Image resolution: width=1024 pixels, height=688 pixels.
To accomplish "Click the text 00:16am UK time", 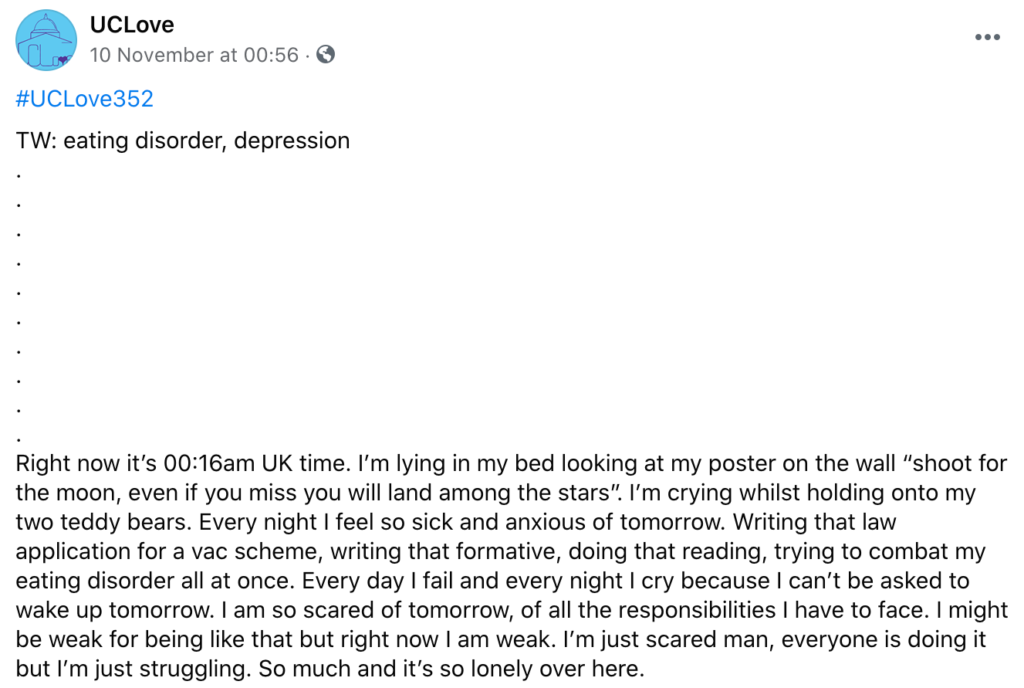I will [257, 463].
